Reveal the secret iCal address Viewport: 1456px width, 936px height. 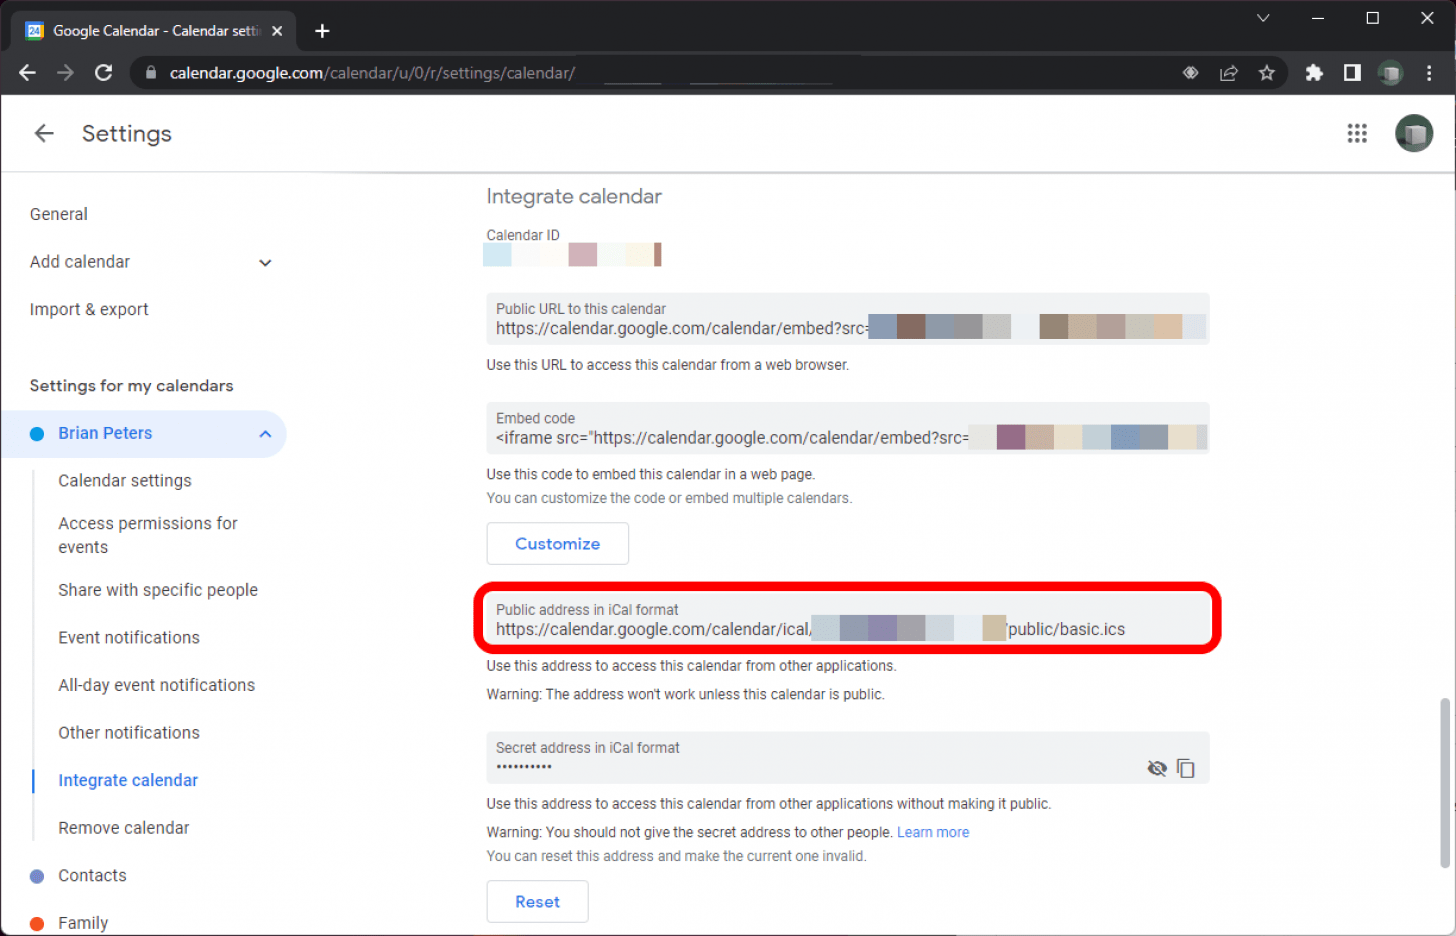(1157, 768)
